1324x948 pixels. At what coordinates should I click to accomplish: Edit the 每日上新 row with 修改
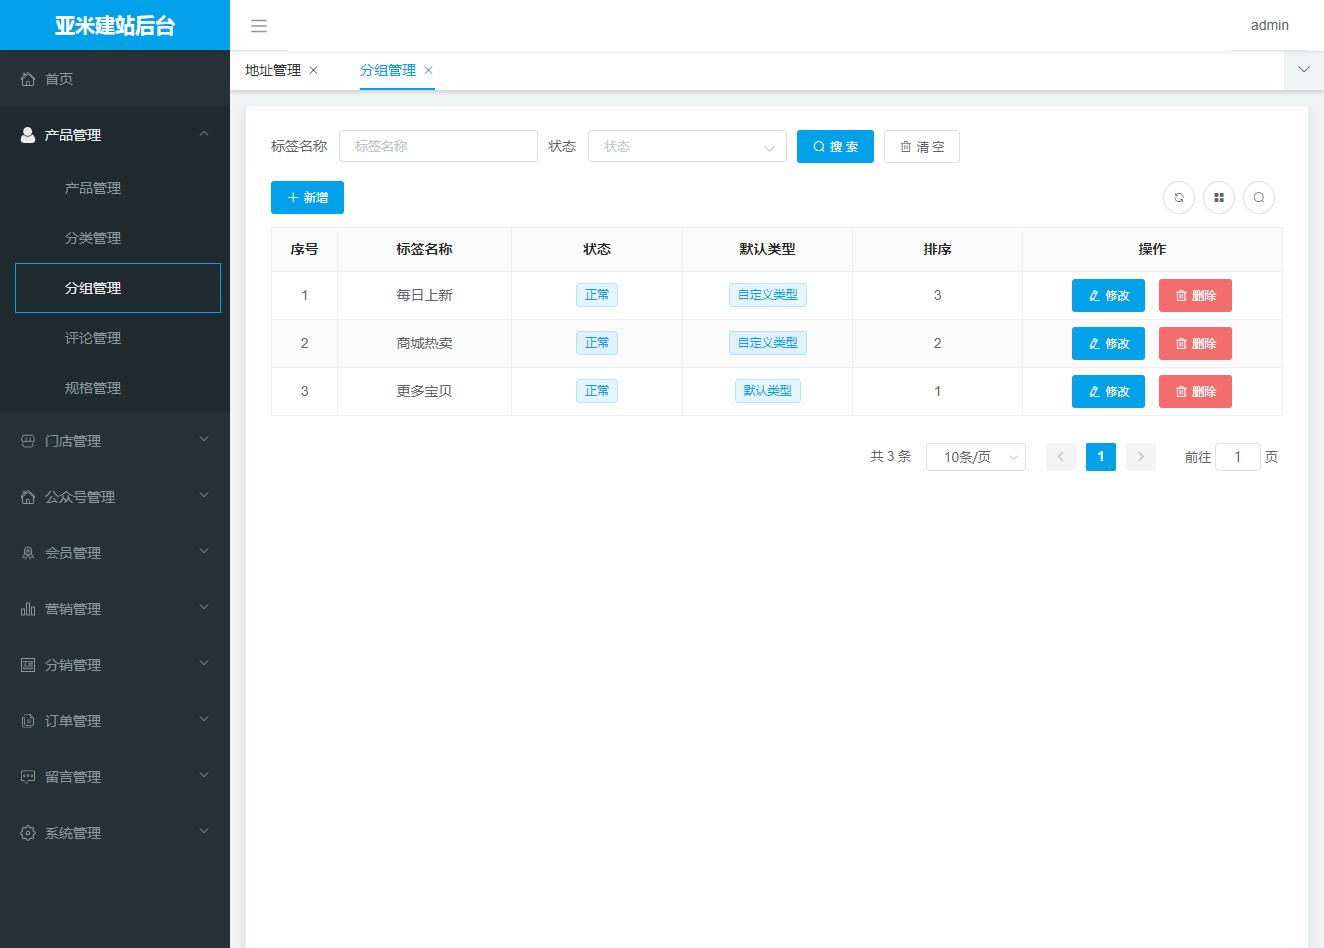(1108, 296)
